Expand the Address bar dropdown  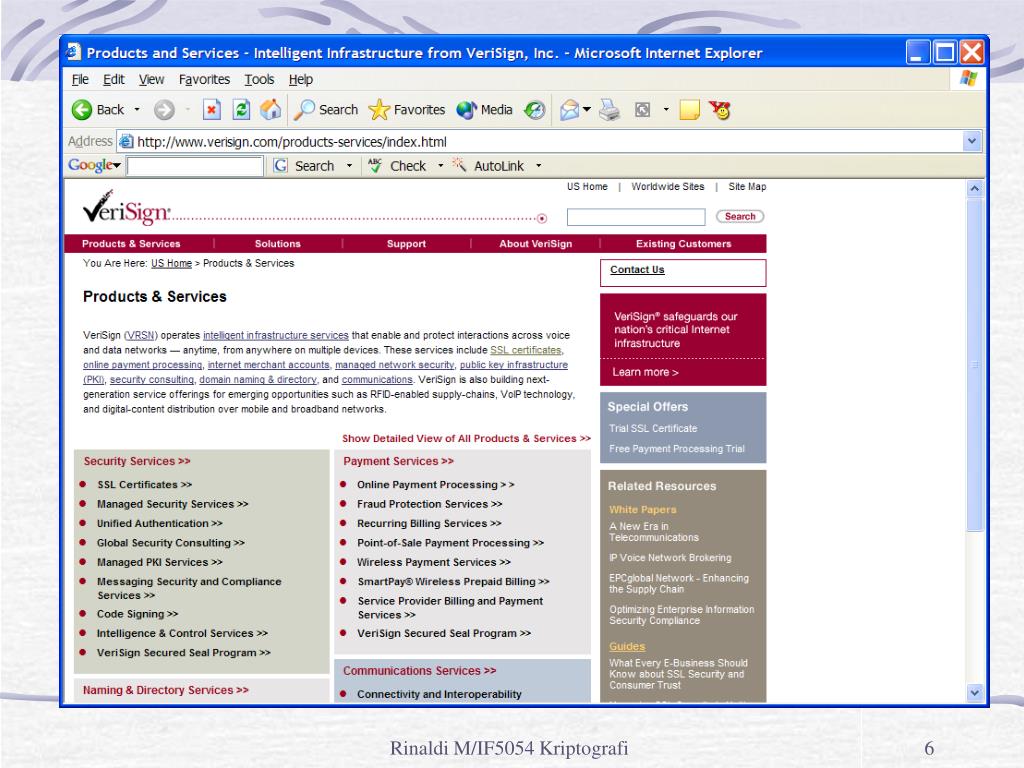972,141
